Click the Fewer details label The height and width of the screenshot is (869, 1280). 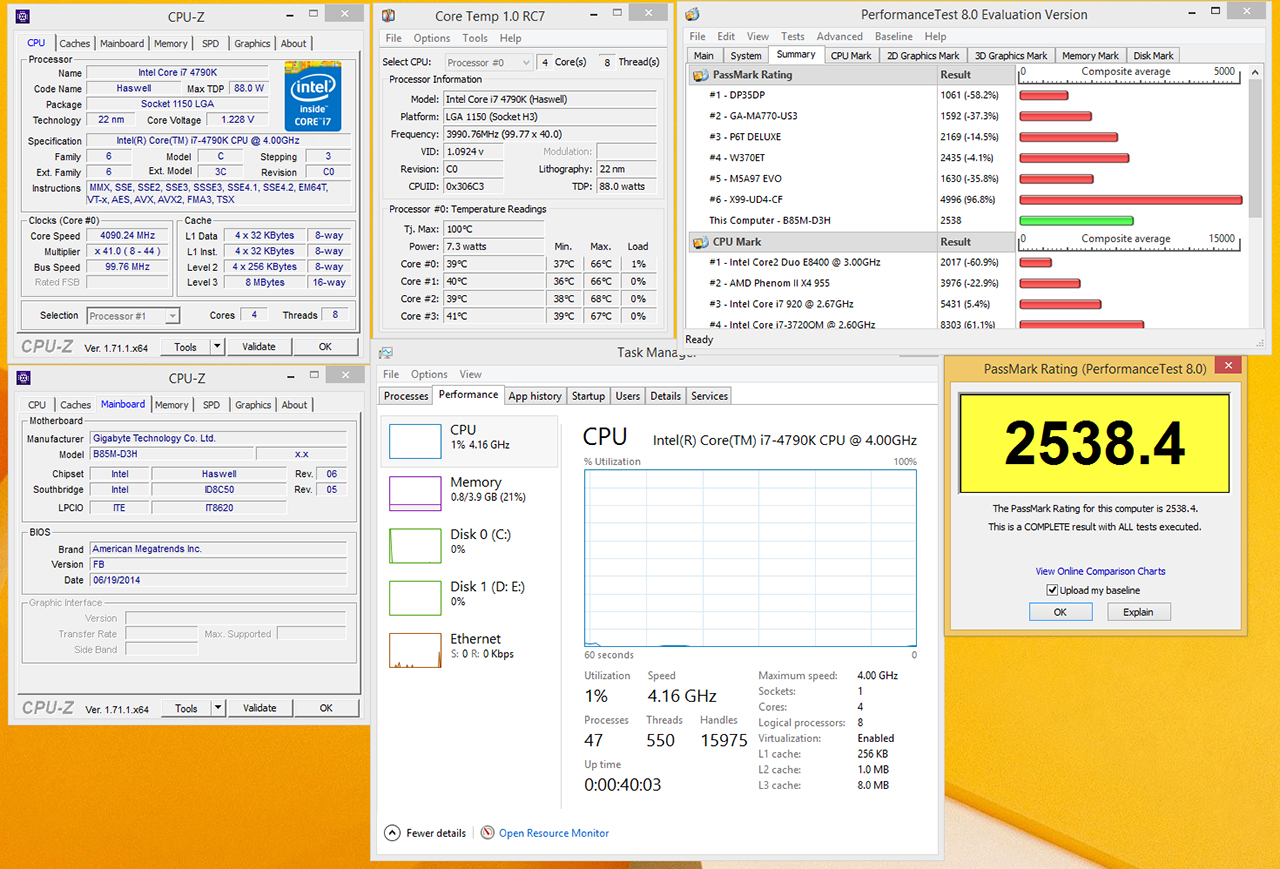(x=436, y=833)
